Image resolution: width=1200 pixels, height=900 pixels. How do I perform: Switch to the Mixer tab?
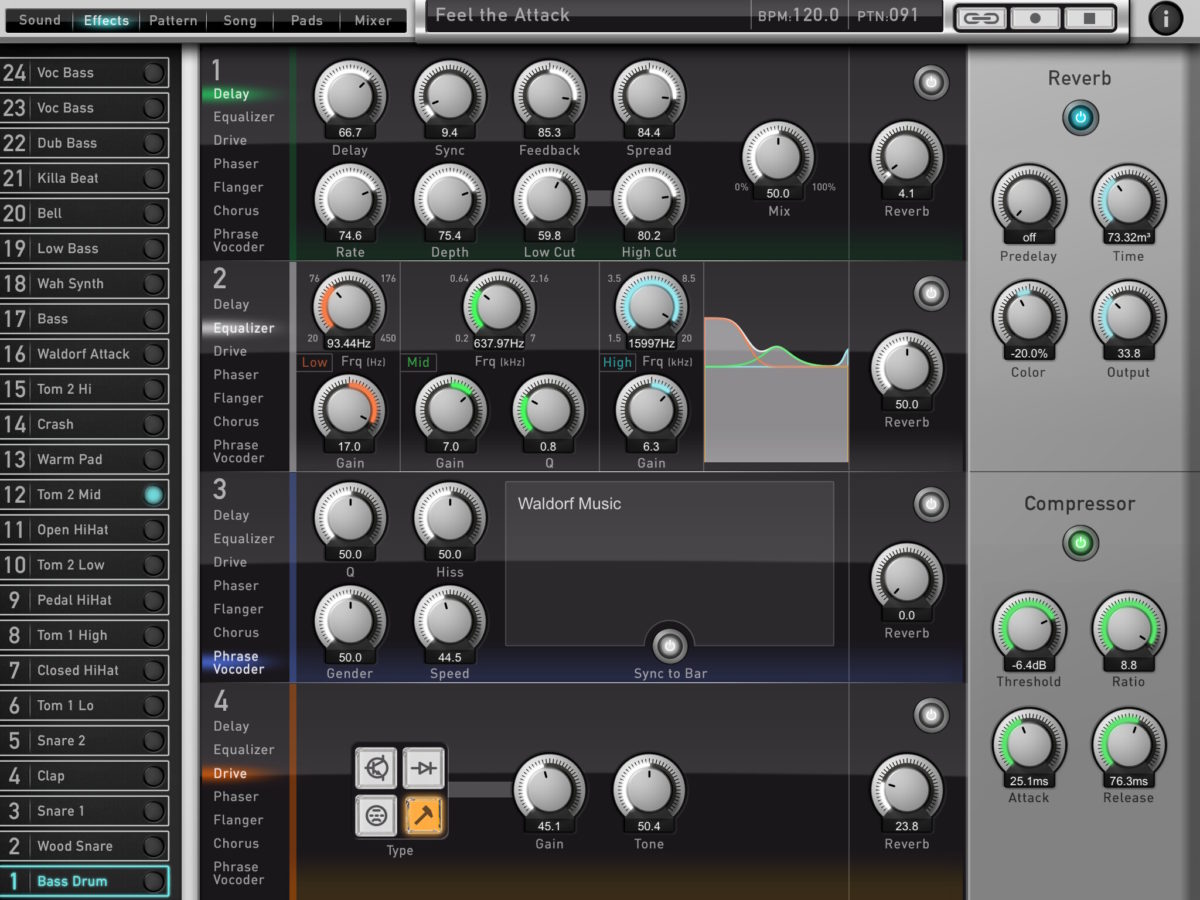[372, 19]
